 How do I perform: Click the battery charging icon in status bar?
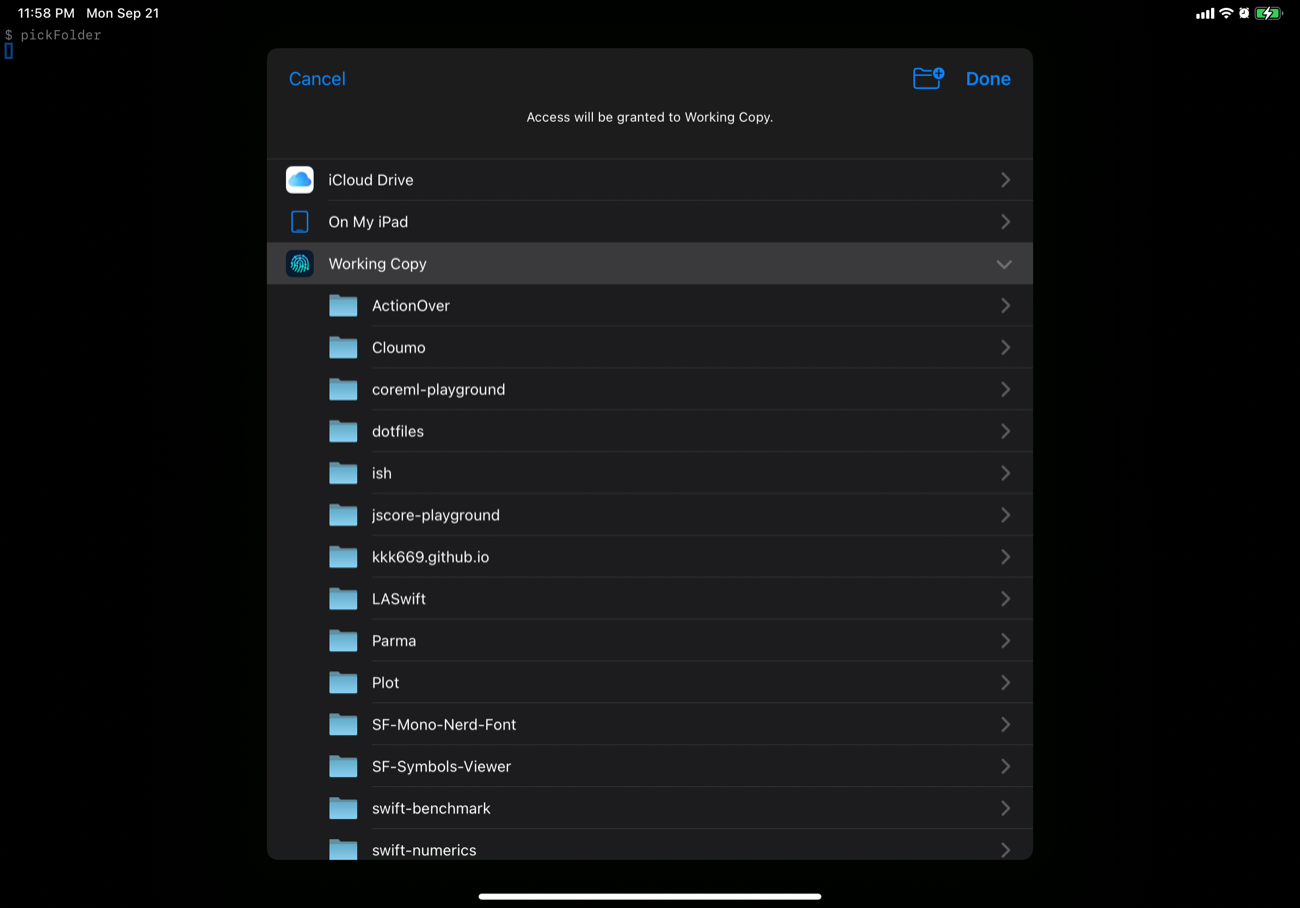coord(1269,13)
